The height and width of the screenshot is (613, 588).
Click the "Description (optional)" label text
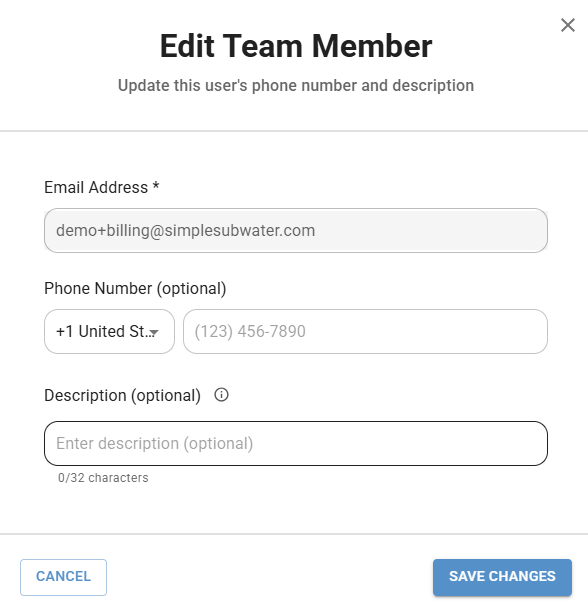coord(122,395)
